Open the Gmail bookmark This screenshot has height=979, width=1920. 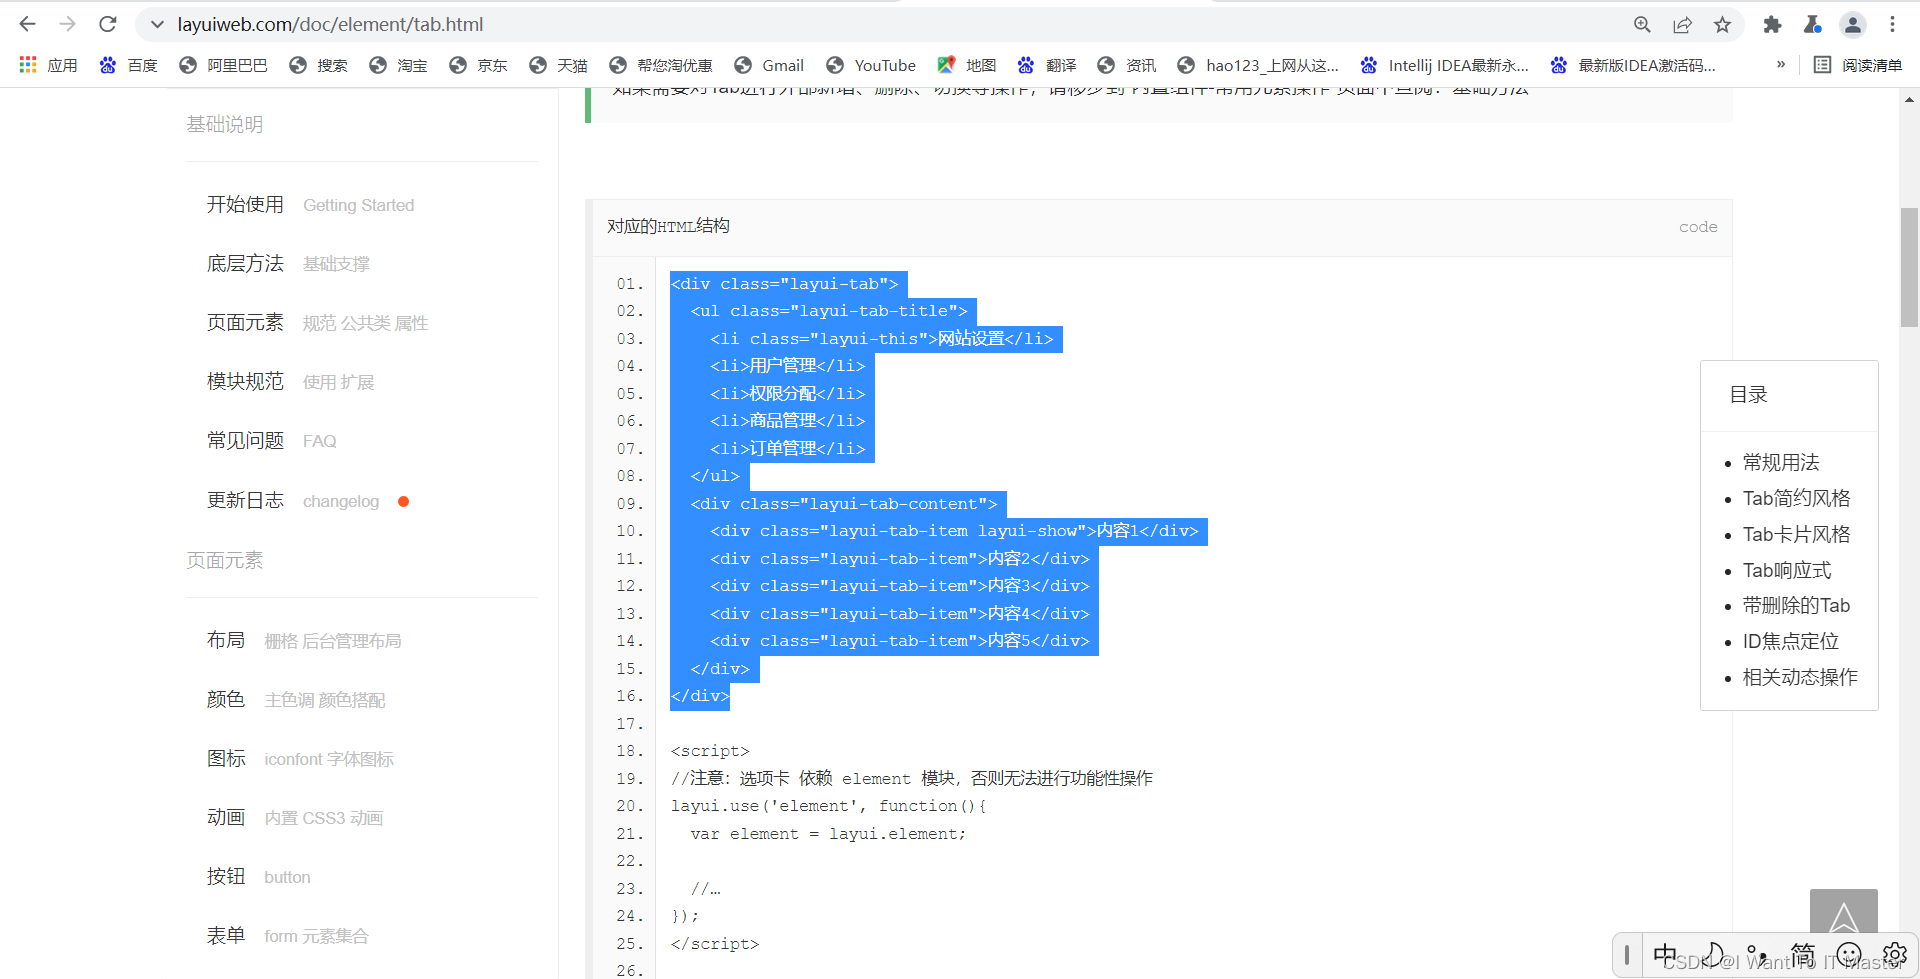coord(769,65)
